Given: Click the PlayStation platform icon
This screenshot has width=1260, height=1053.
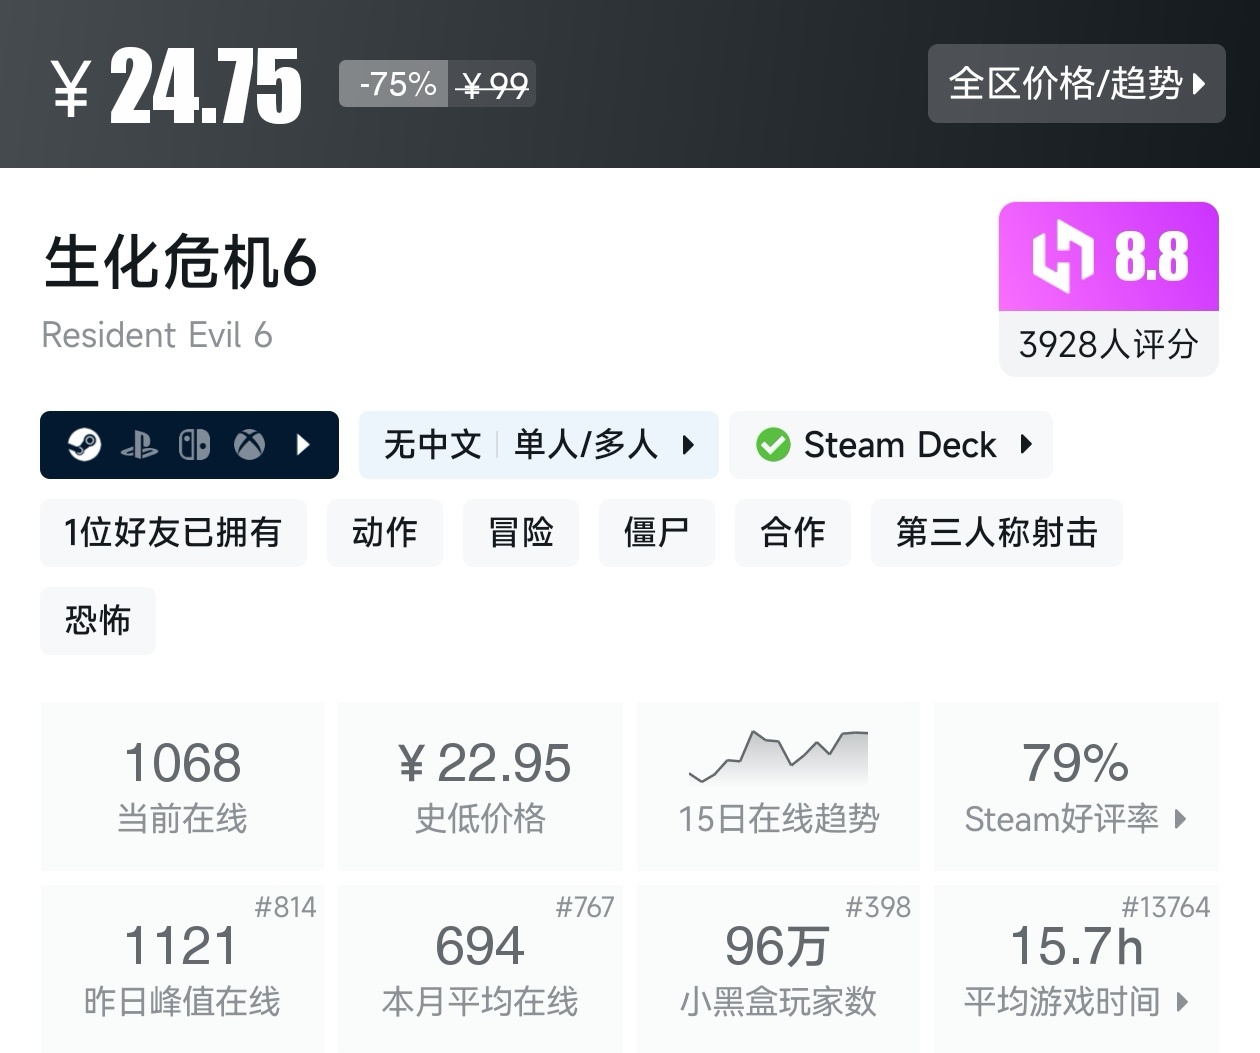Looking at the screenshot, I should click(x=139, y=445).
